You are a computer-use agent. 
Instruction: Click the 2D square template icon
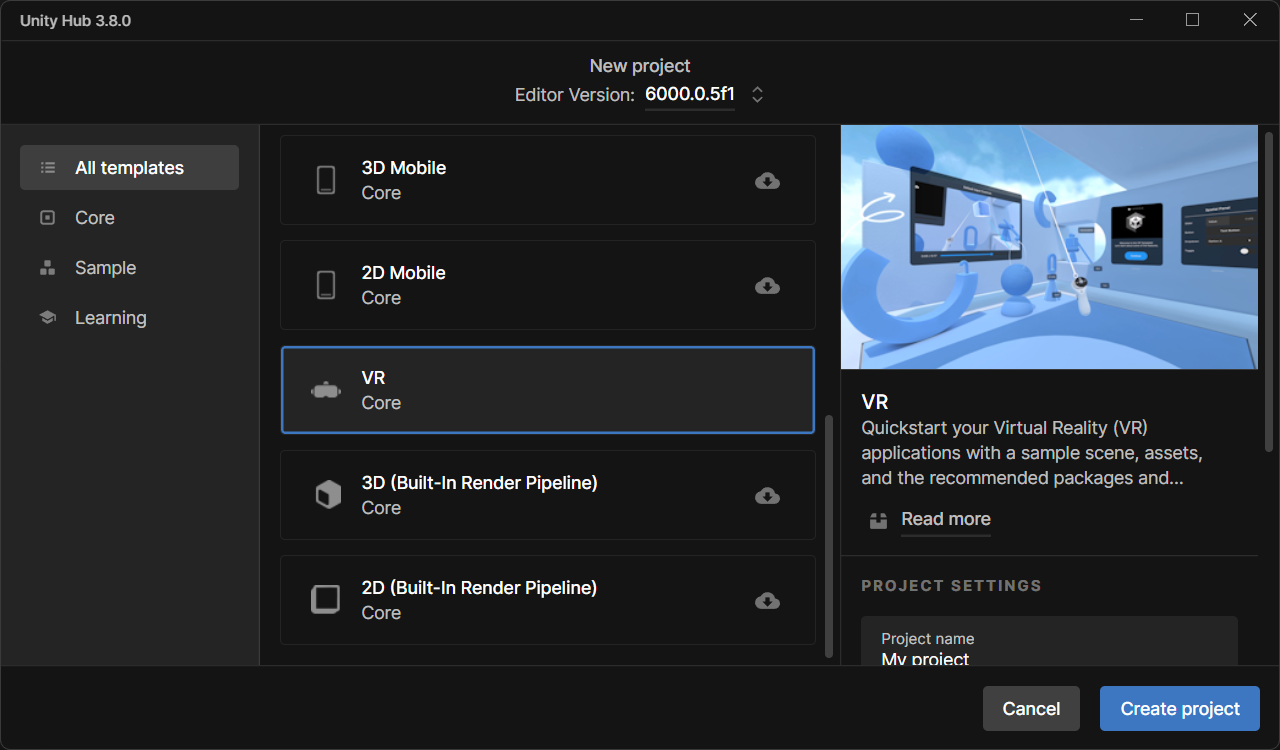tap(325, 600)
